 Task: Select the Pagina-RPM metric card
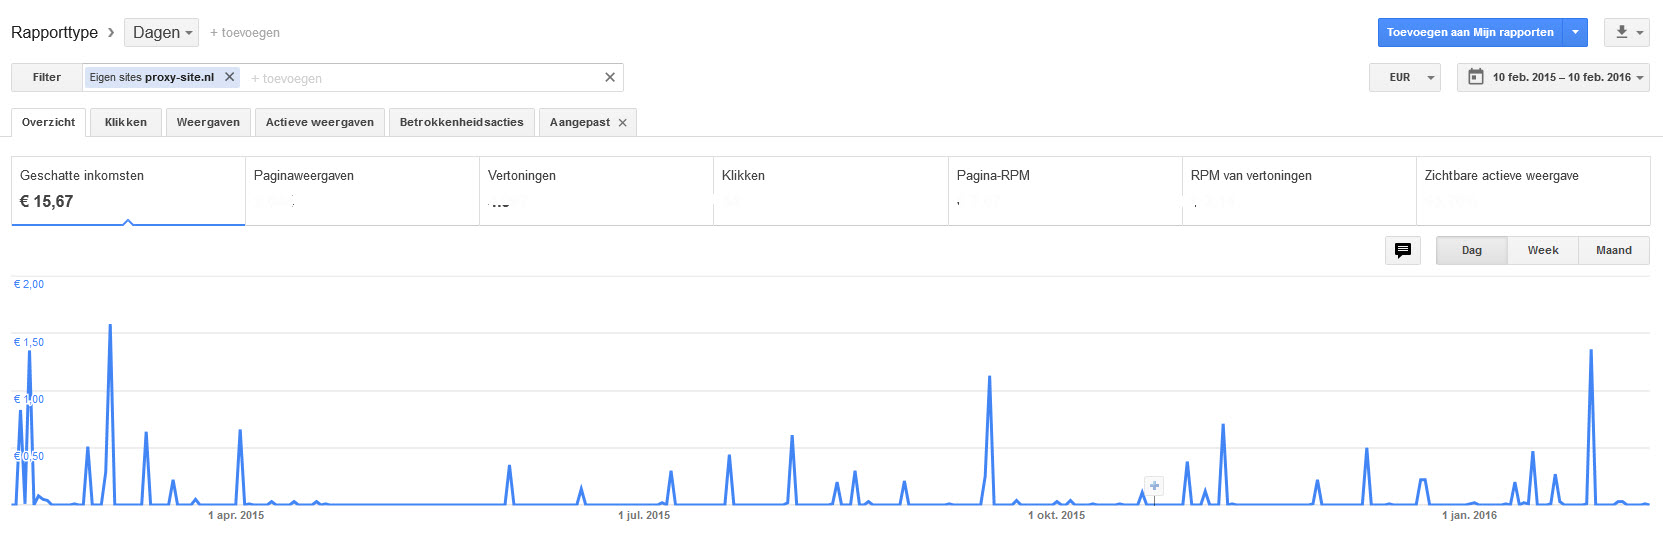(1065, 190)
